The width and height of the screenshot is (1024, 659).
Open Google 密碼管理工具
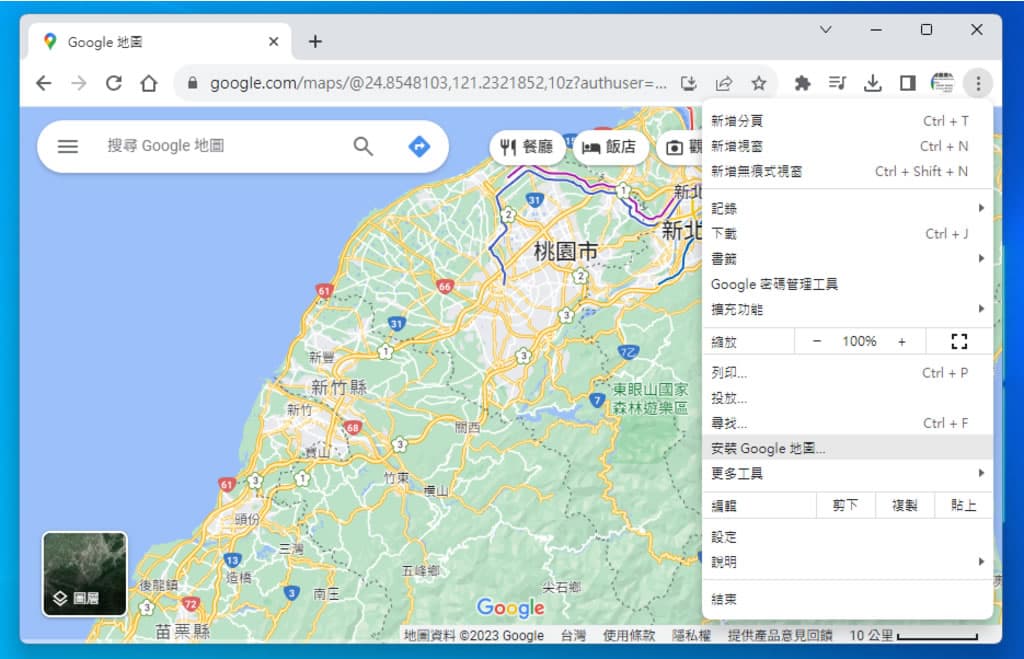pos(848,284)
